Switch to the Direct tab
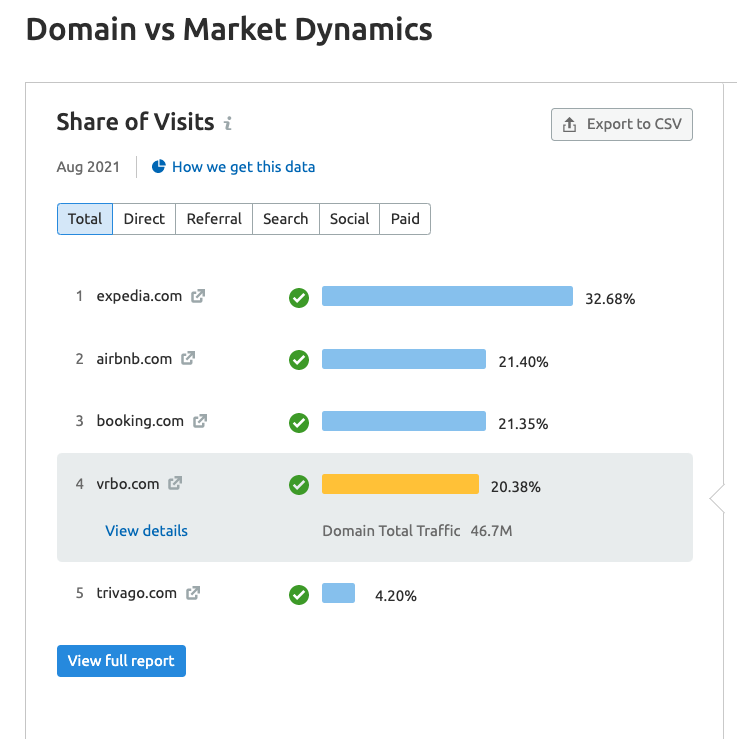This screenshot has height=739, width=737. pyautogui.click(x=144, y=219)
